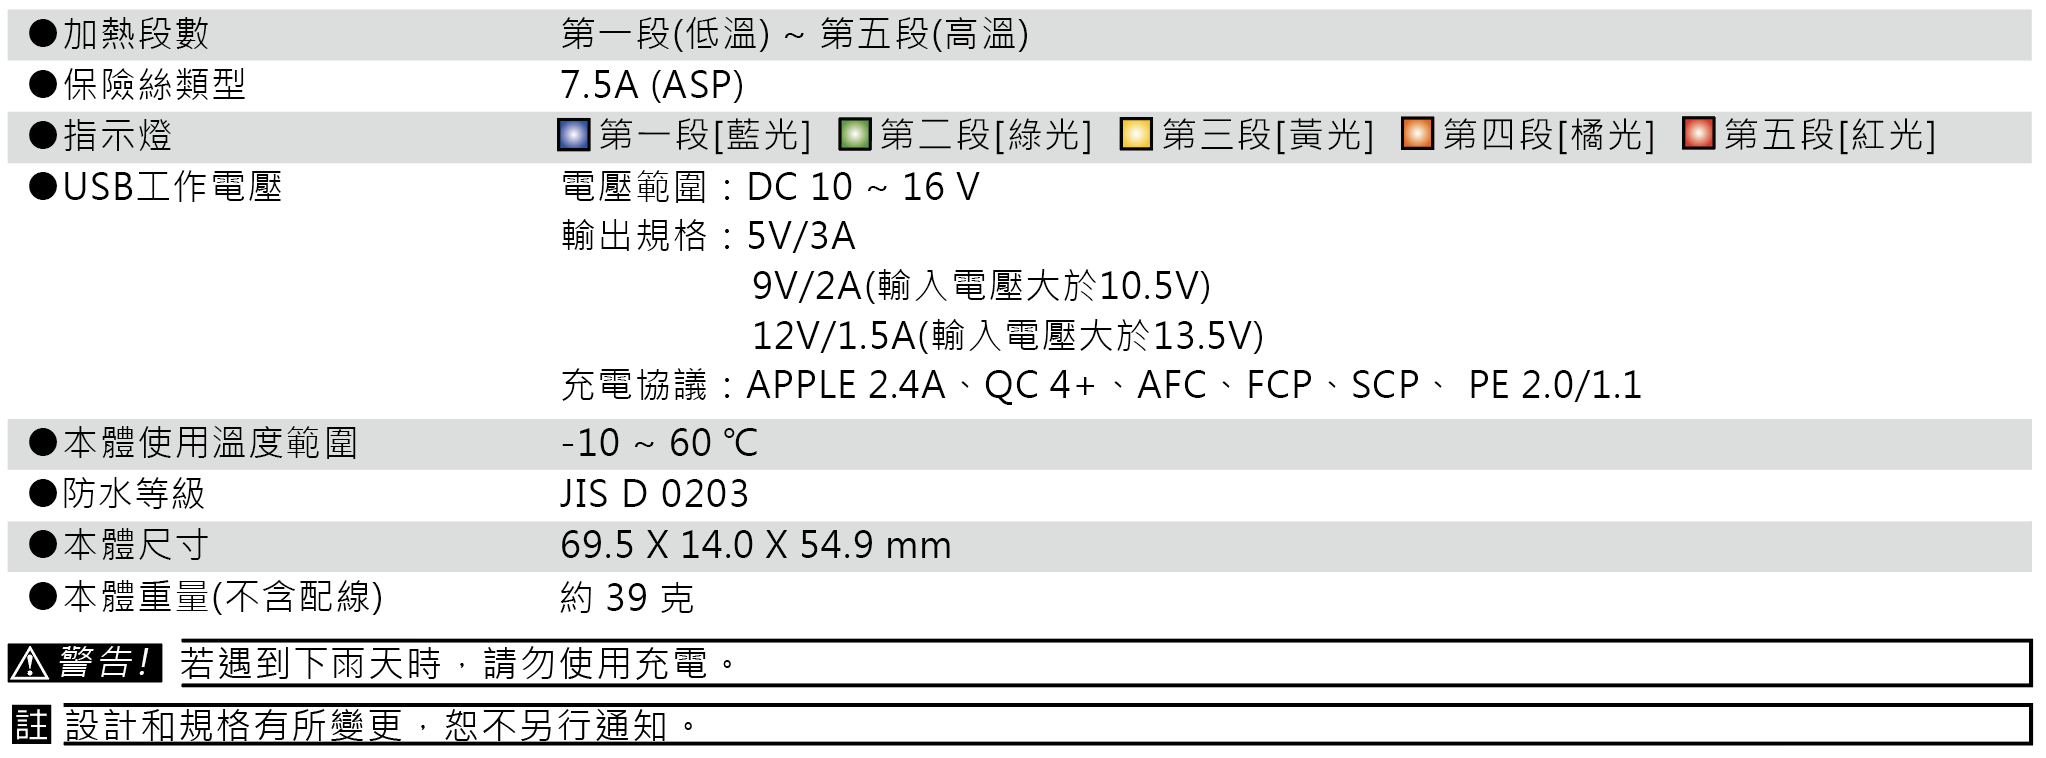Viewport: 2046px width, 758px height.
Task: Click the bullet beside 本體尺寸
Action: click(42, 545)
